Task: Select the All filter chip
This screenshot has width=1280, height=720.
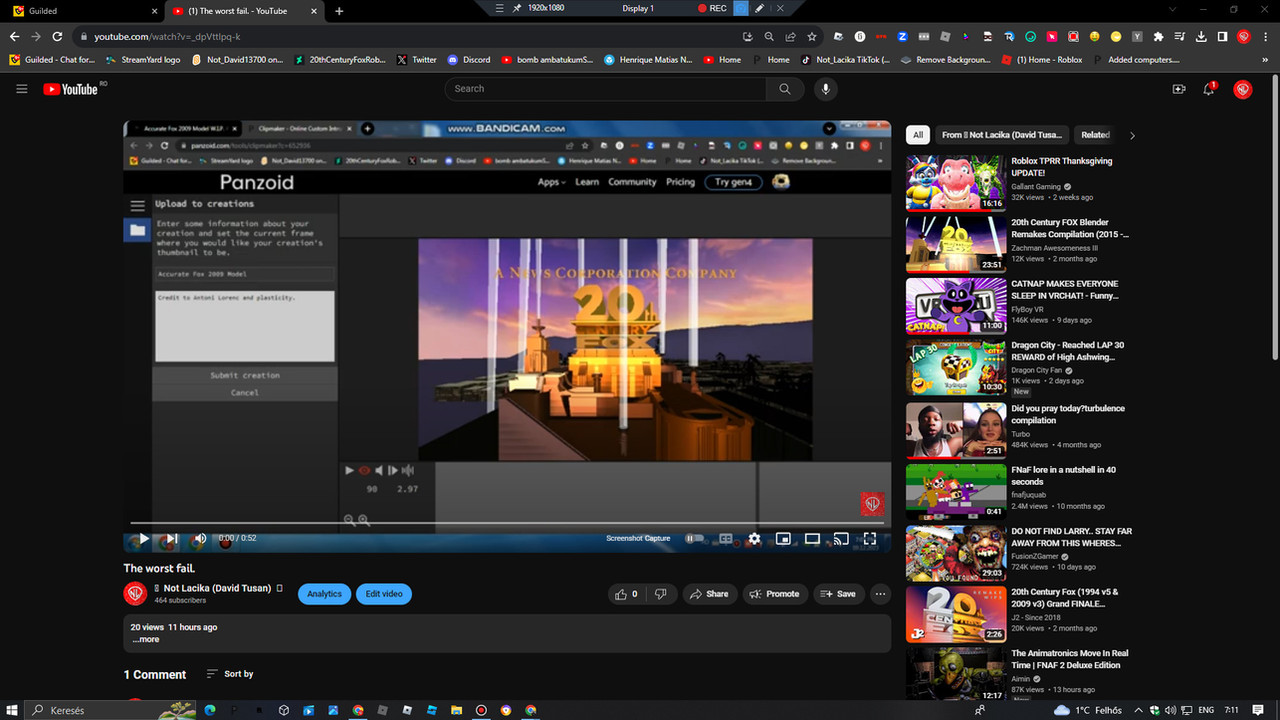Action: (918, 135)
